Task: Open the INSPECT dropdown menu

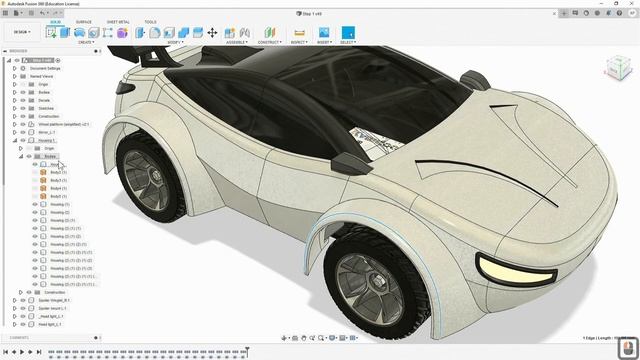Action: click(x=300, y=42)
